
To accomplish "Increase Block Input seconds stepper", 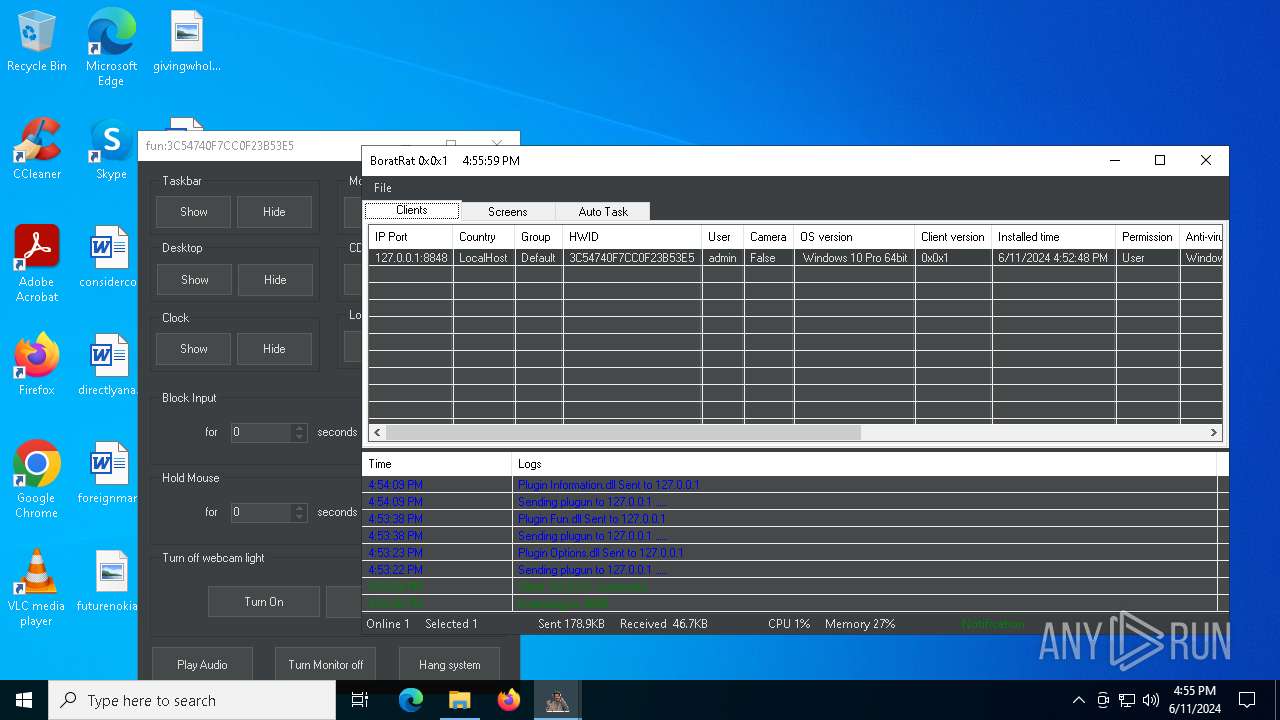I will pos(299,428).
